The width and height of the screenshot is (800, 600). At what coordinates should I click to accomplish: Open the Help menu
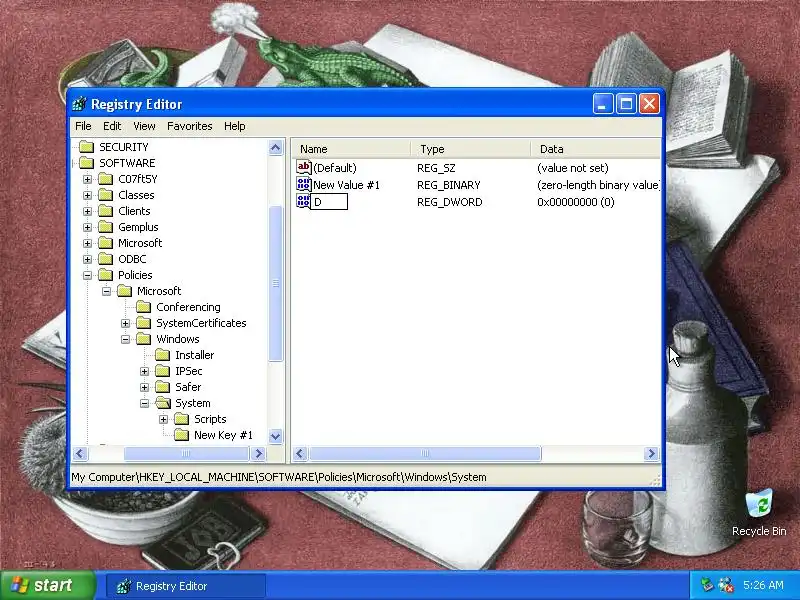tap(235, 126)
